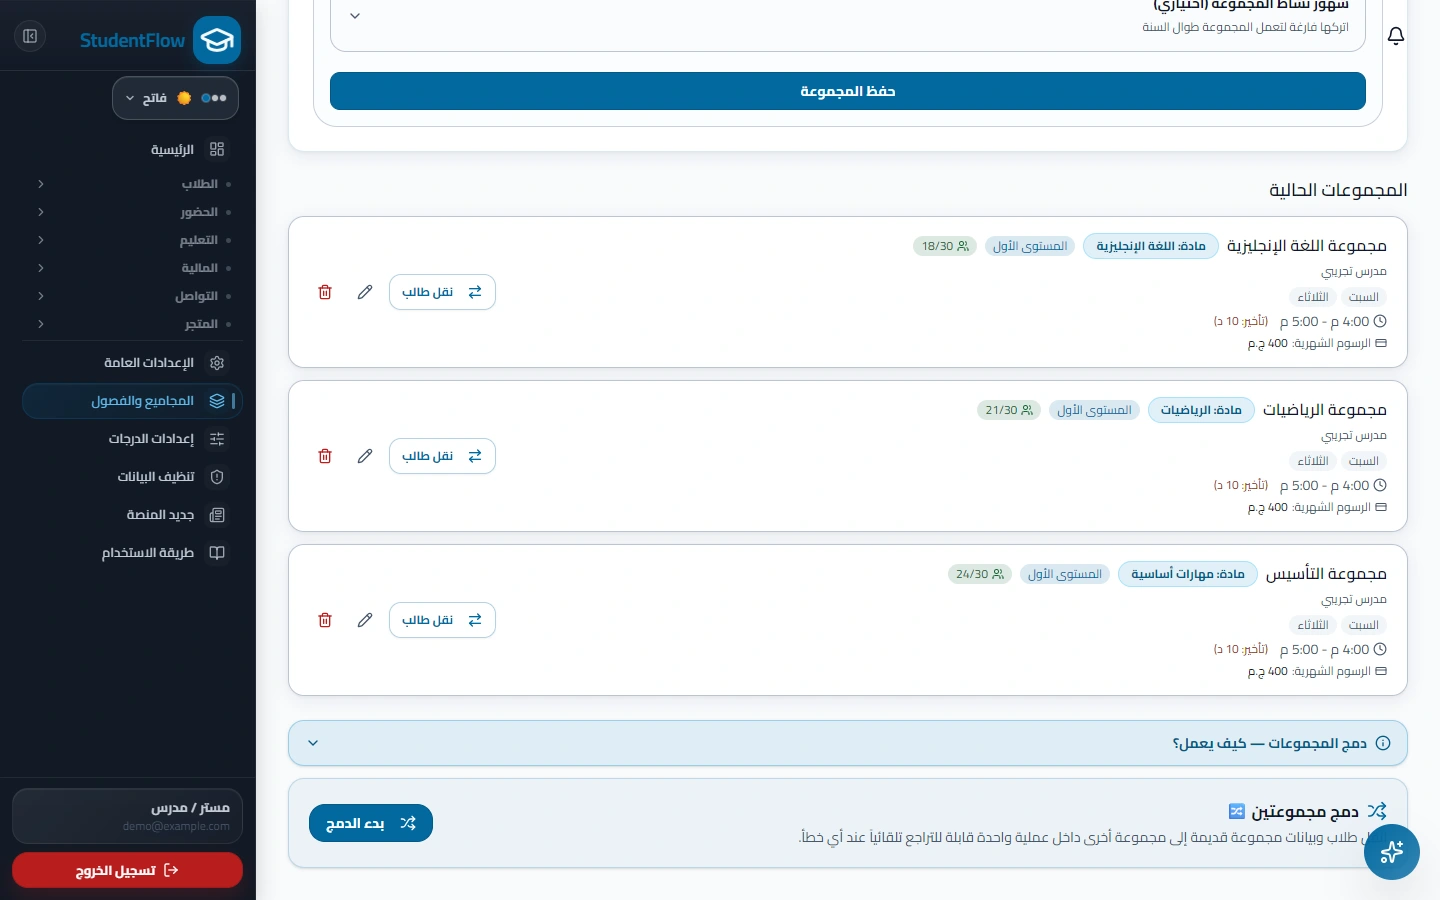Click the بدء الدمج merge button
The width and height of the screenshot is (1440, 900).
point(371,823)
